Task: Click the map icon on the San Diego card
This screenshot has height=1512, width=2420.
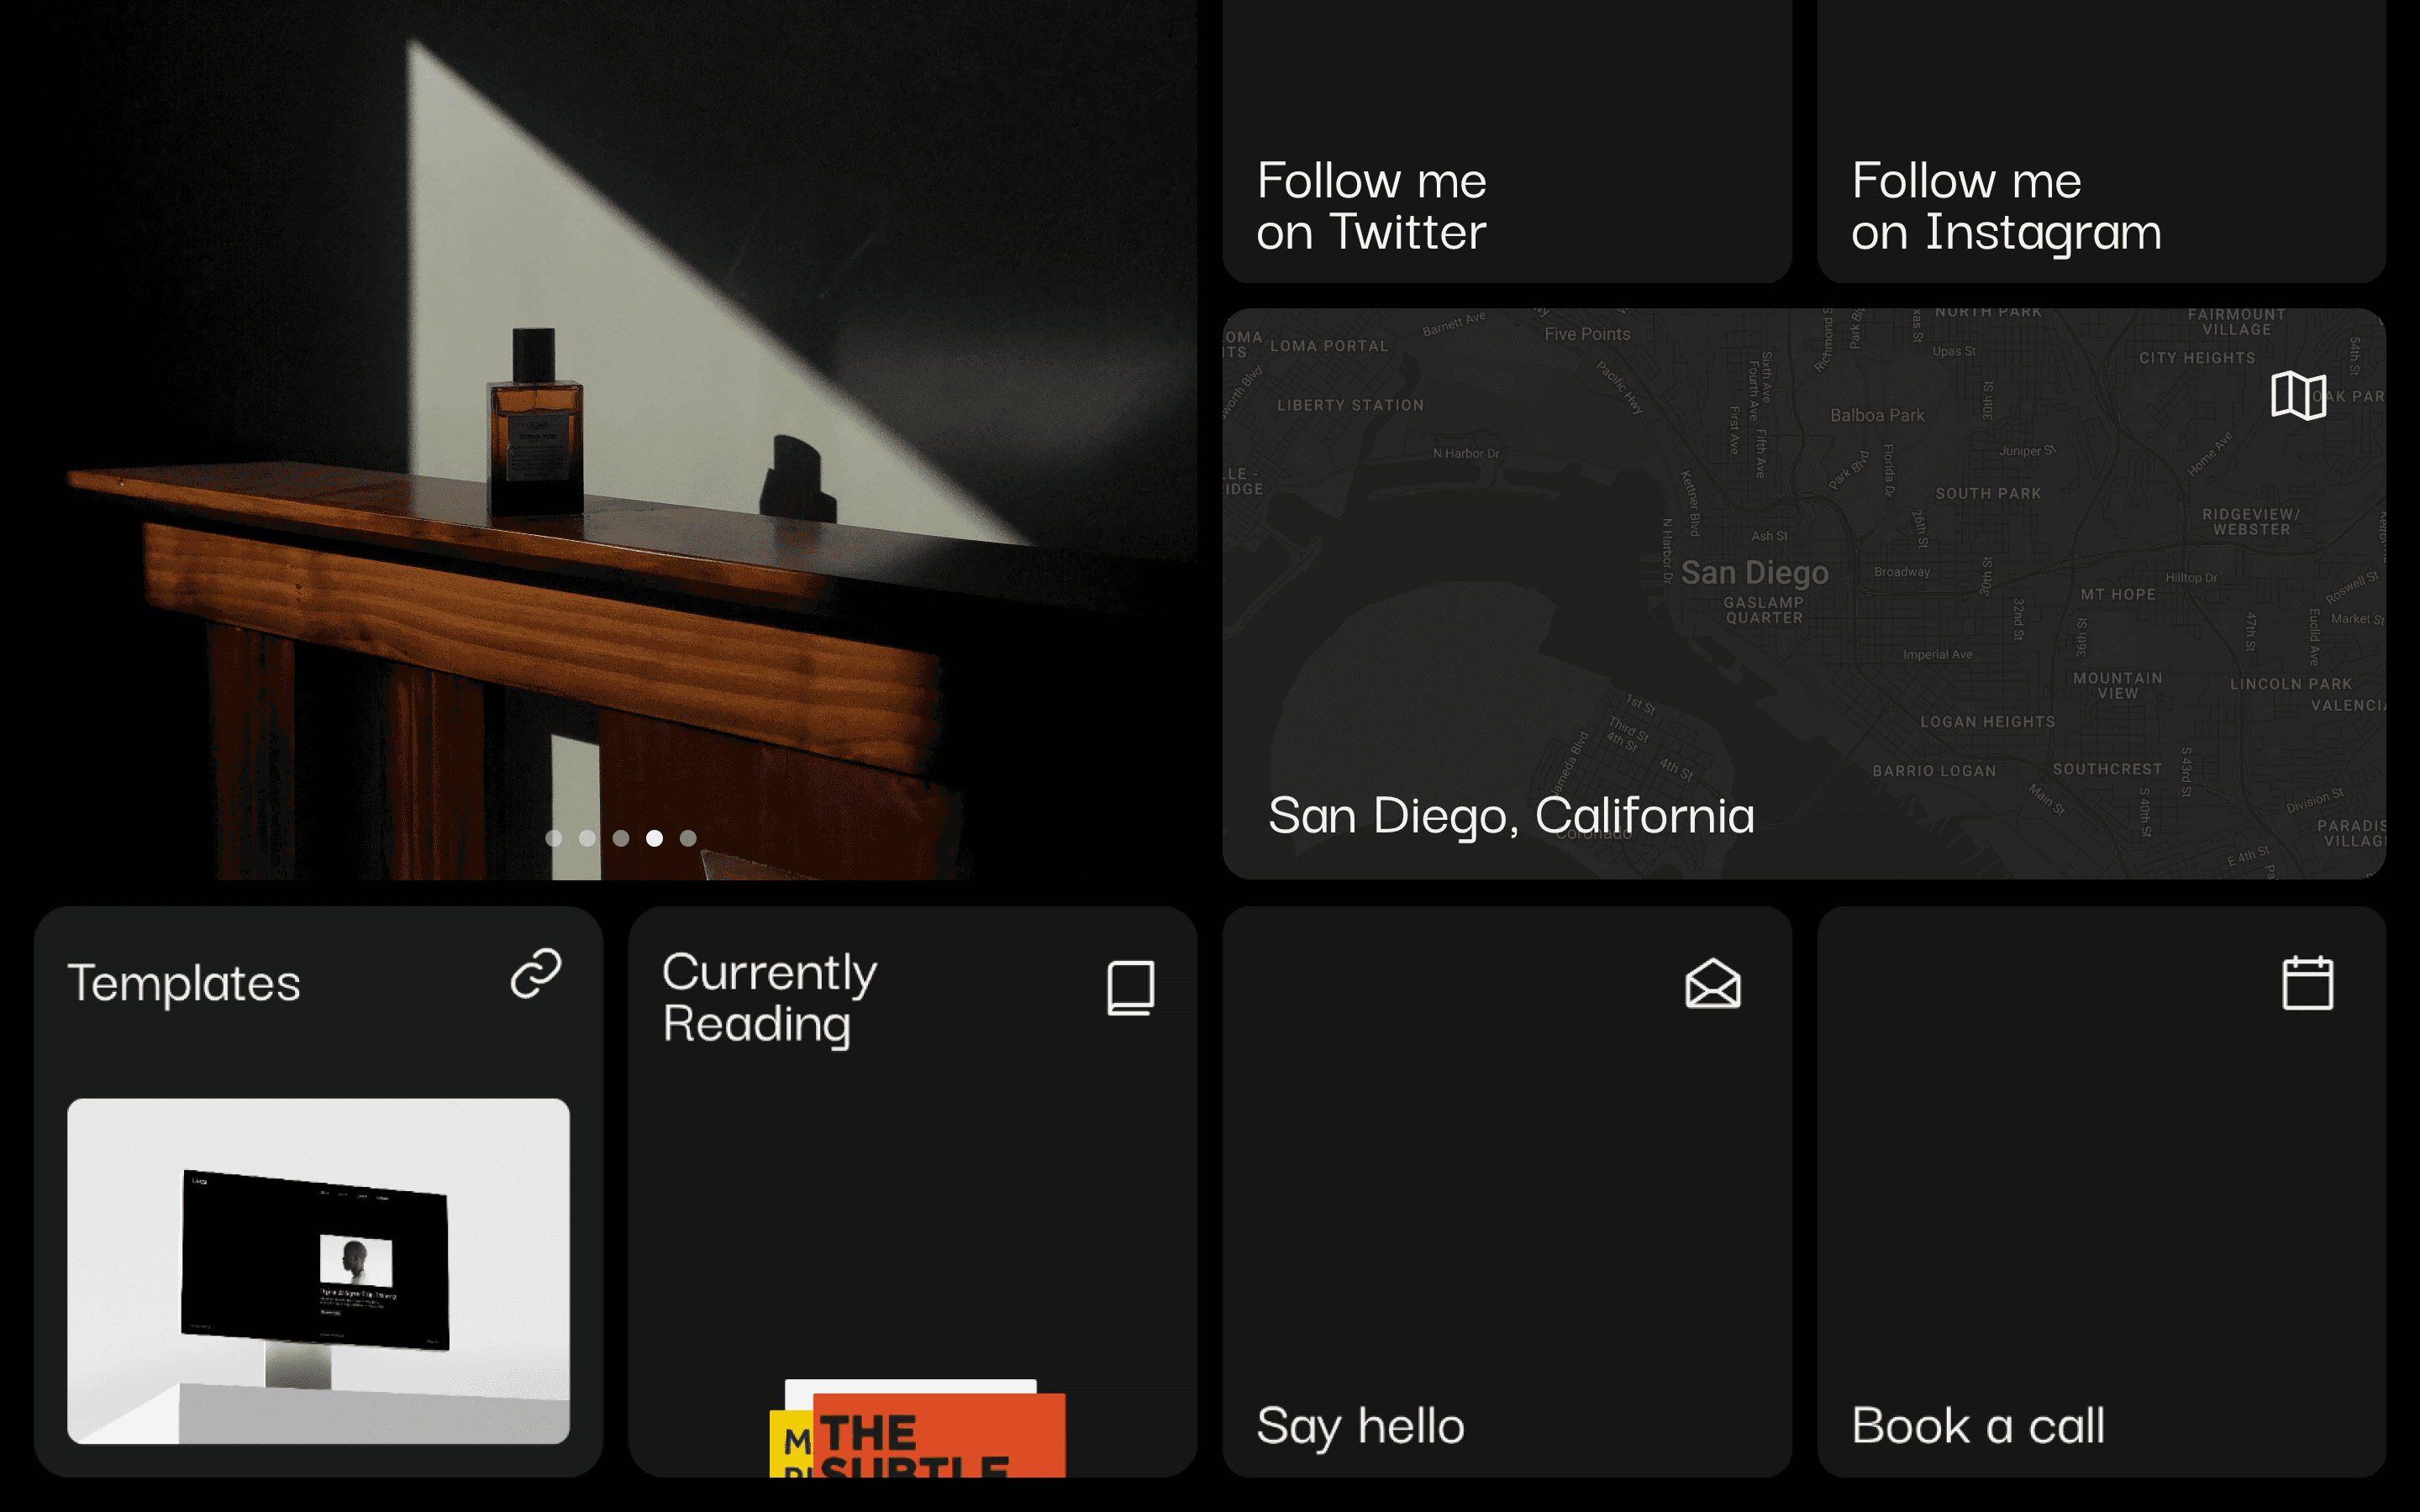Action: [x=2298, y=396]
